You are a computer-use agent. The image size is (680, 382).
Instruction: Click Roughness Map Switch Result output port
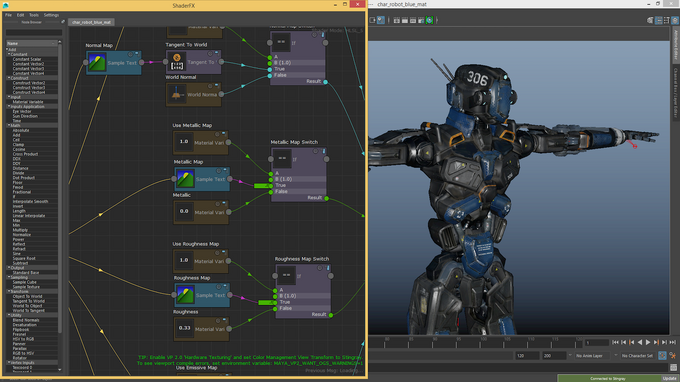[x=331, y=315]
